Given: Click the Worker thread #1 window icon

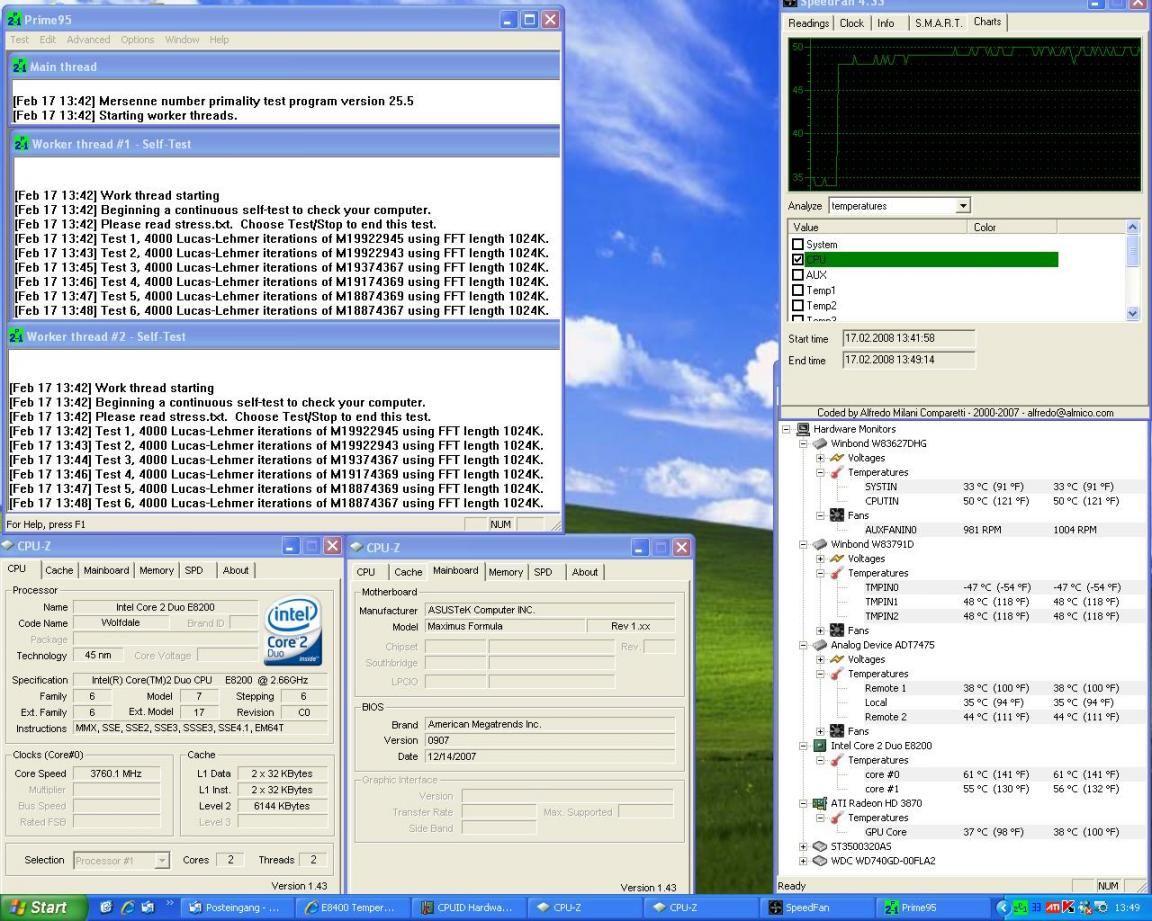Looking at the screenshot, I should click(21, 144).
